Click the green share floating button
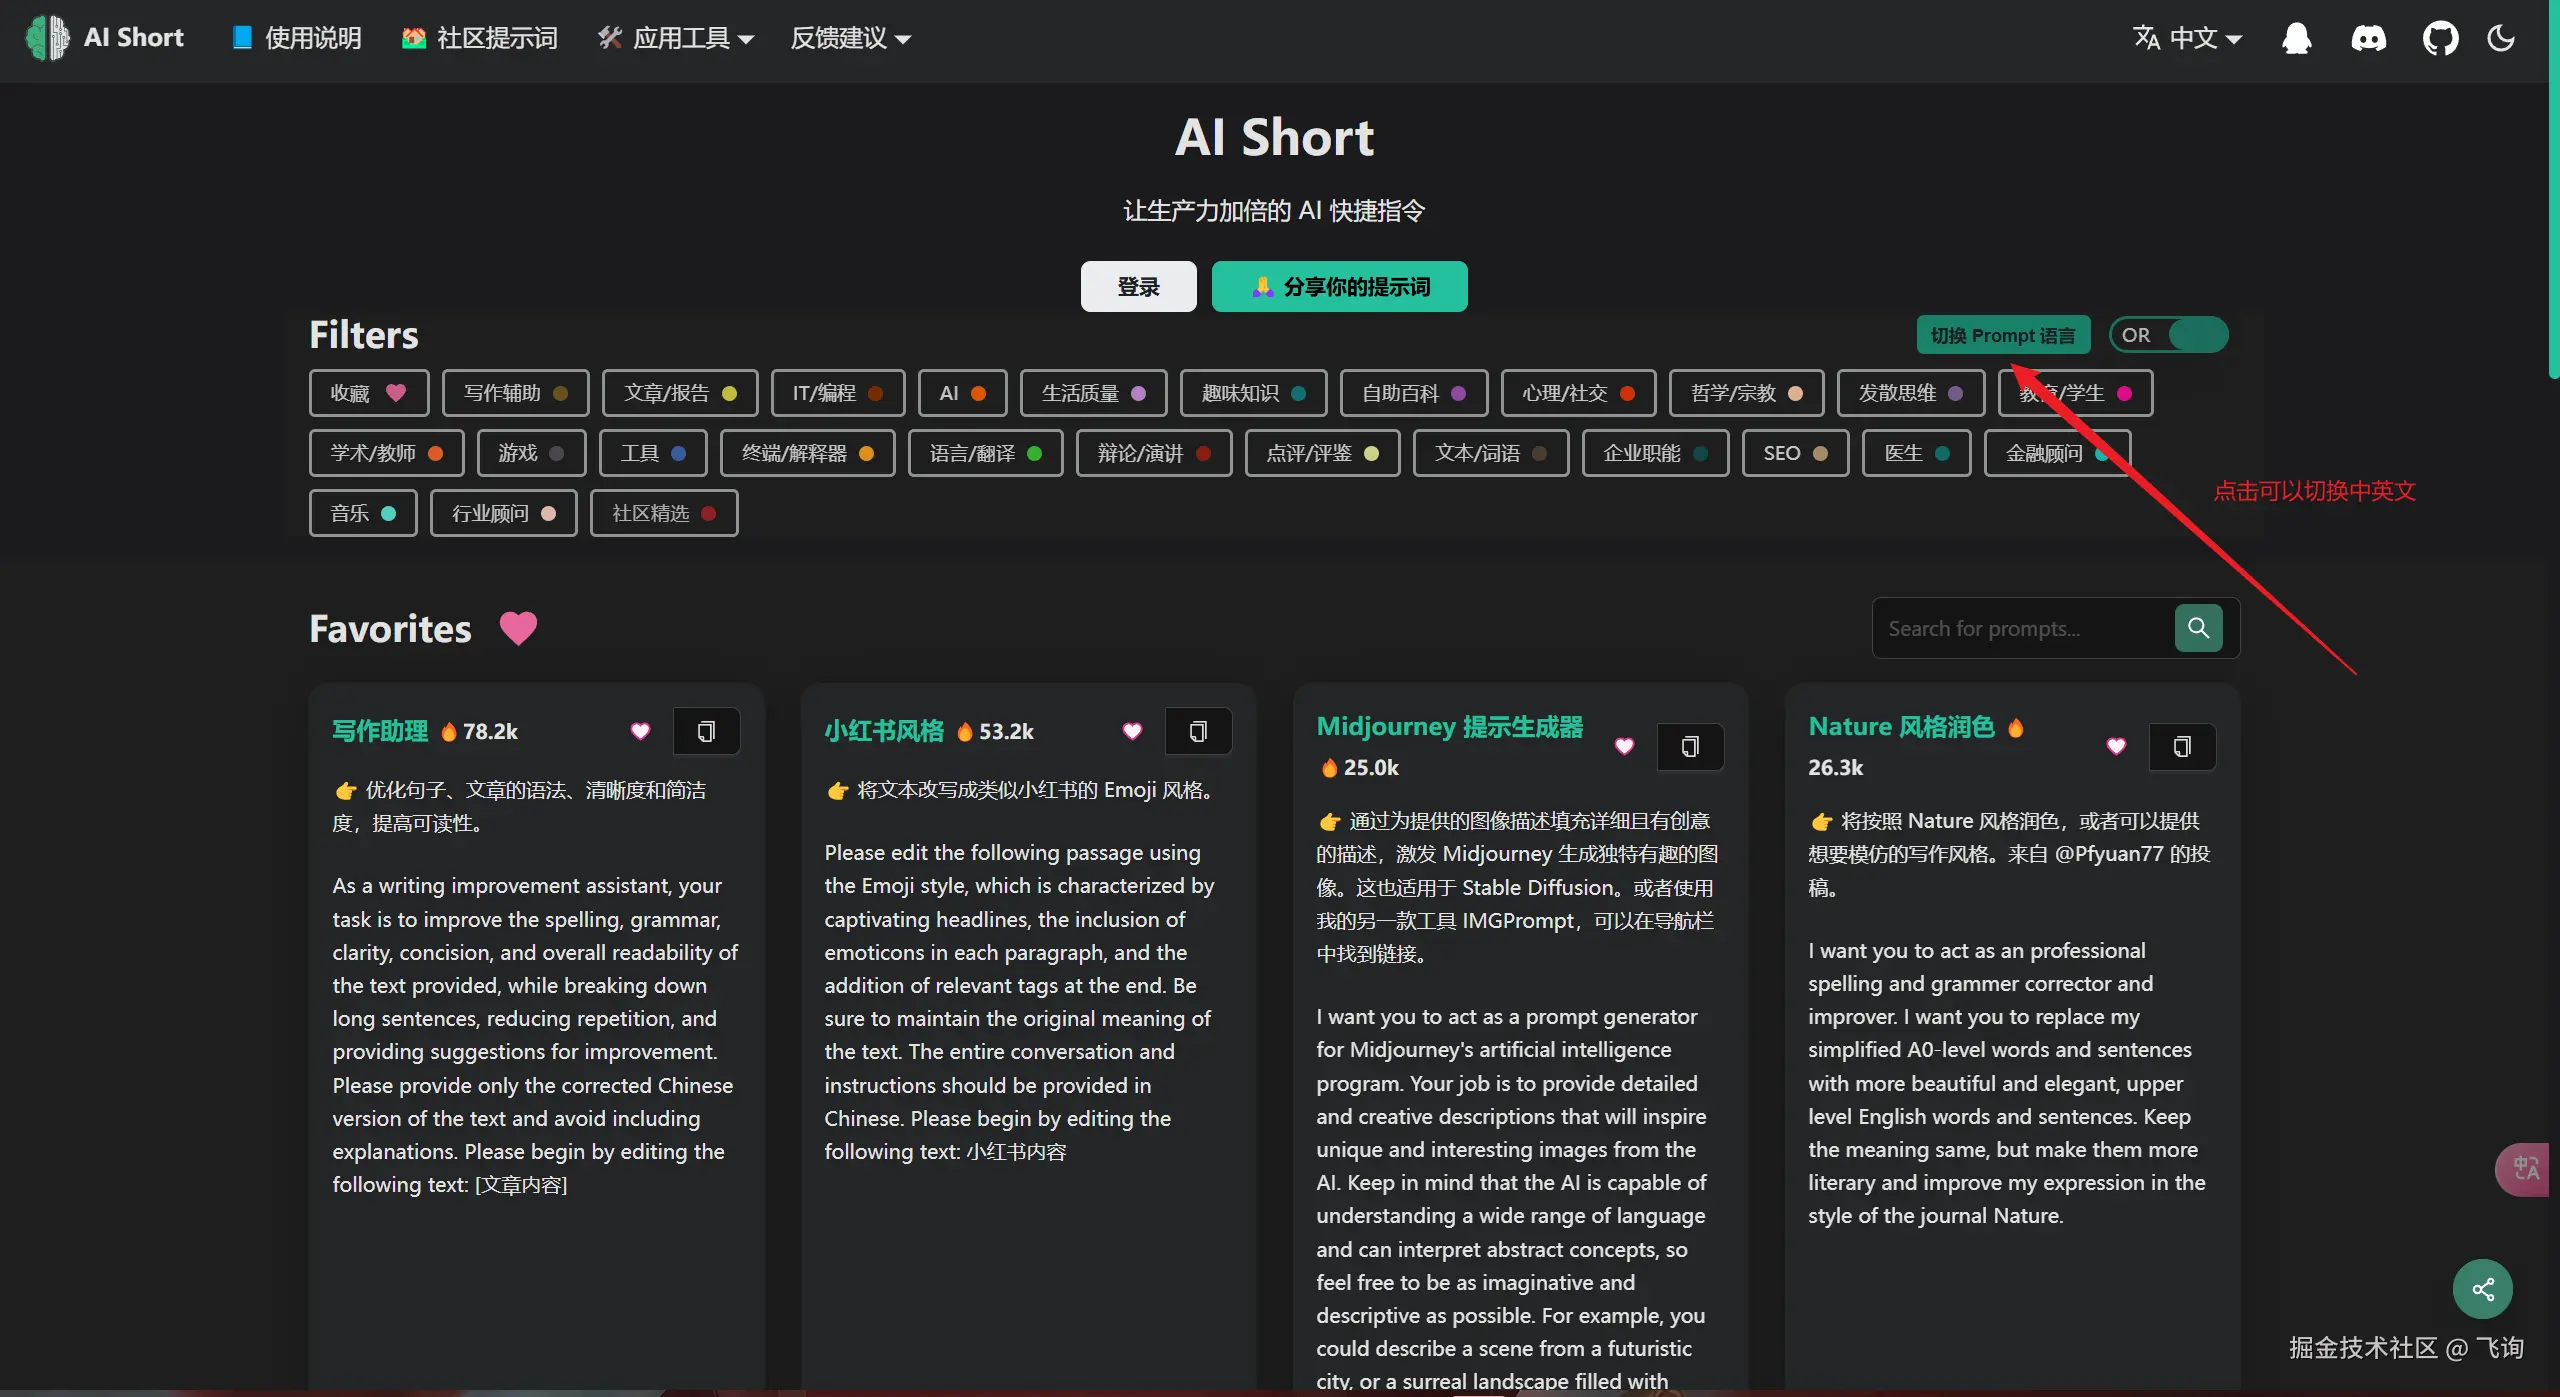This screenshot has height=1397, width=2560. [x=2482, y=1289]
